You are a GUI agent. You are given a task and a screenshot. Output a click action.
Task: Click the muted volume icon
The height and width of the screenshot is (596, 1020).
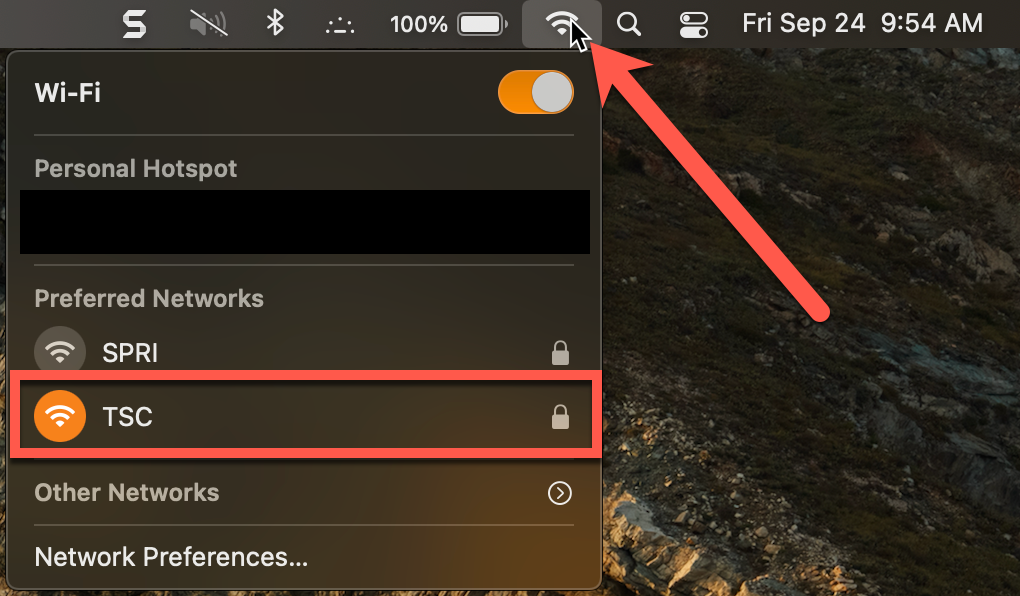pyautogui.click(x=208, y=24)
